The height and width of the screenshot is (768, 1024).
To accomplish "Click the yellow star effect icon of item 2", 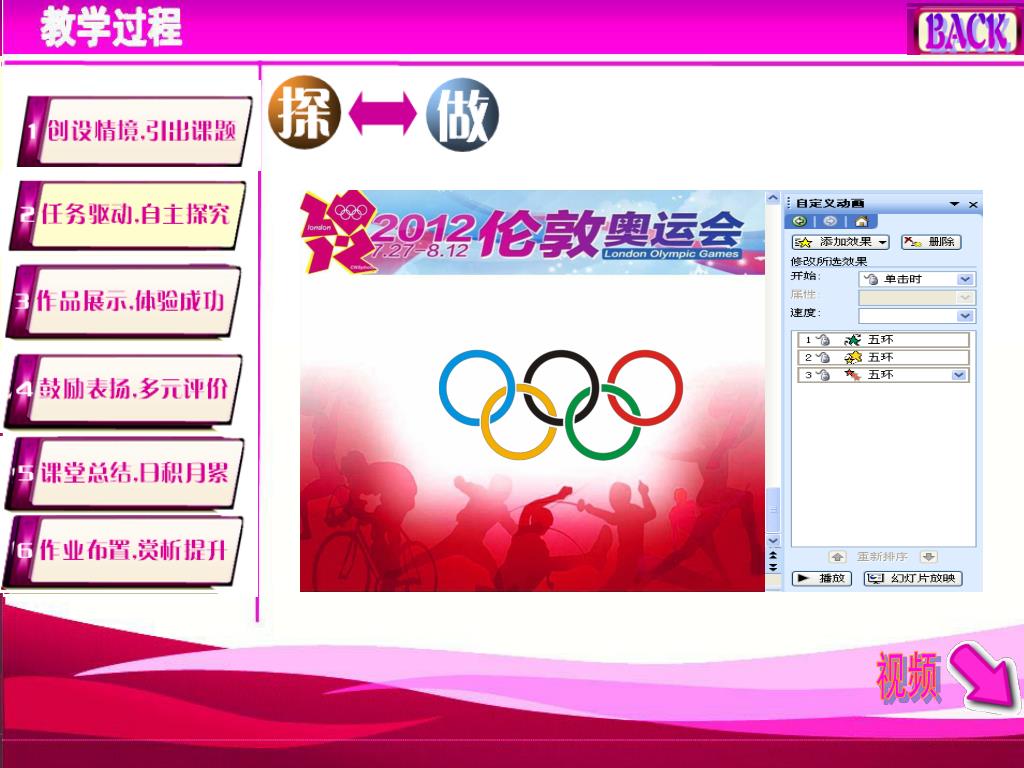I will point(852,357).
